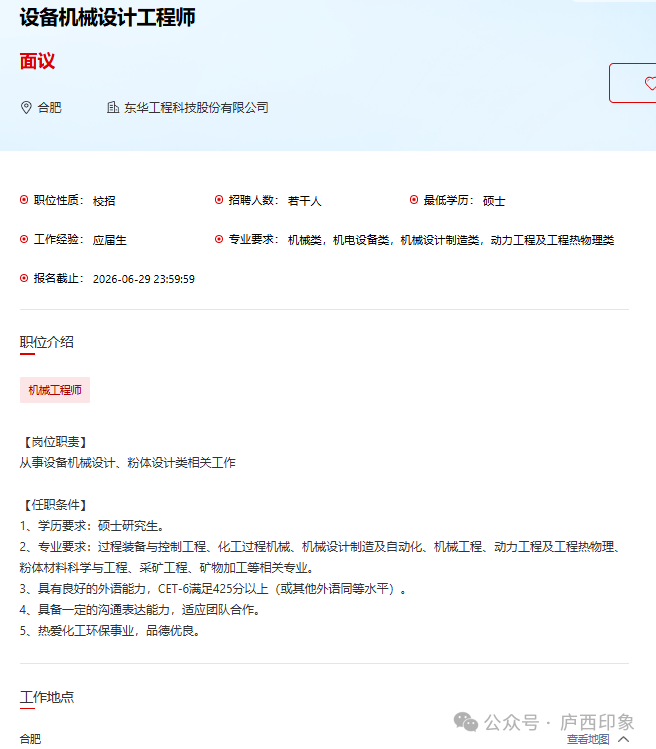This screenshot has width=656, height=749.
Task: Click the line 从事设备机械设计、粉体设计类相关工作
Action: click(x=128, y=462)
